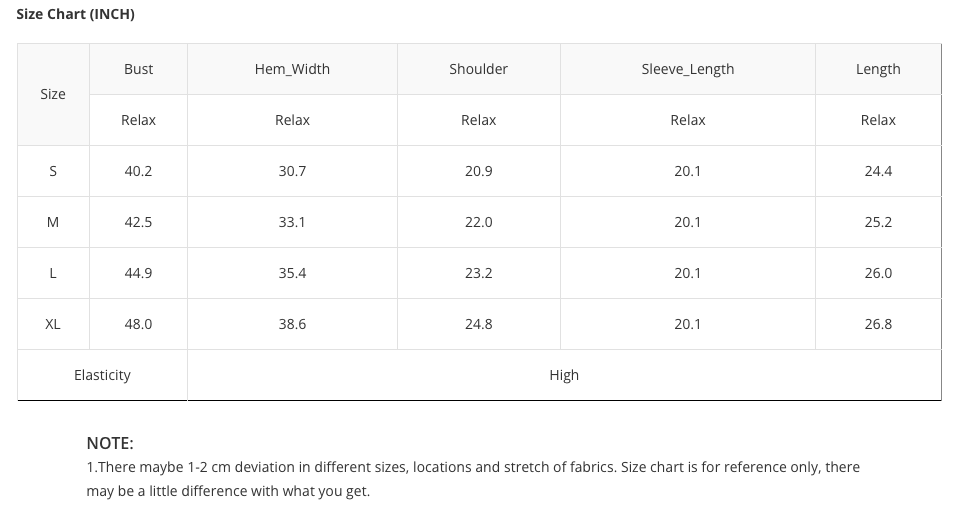Viewport: 958px width, 521px height.
Task: Select the size L row label
Action: point(53,273)
